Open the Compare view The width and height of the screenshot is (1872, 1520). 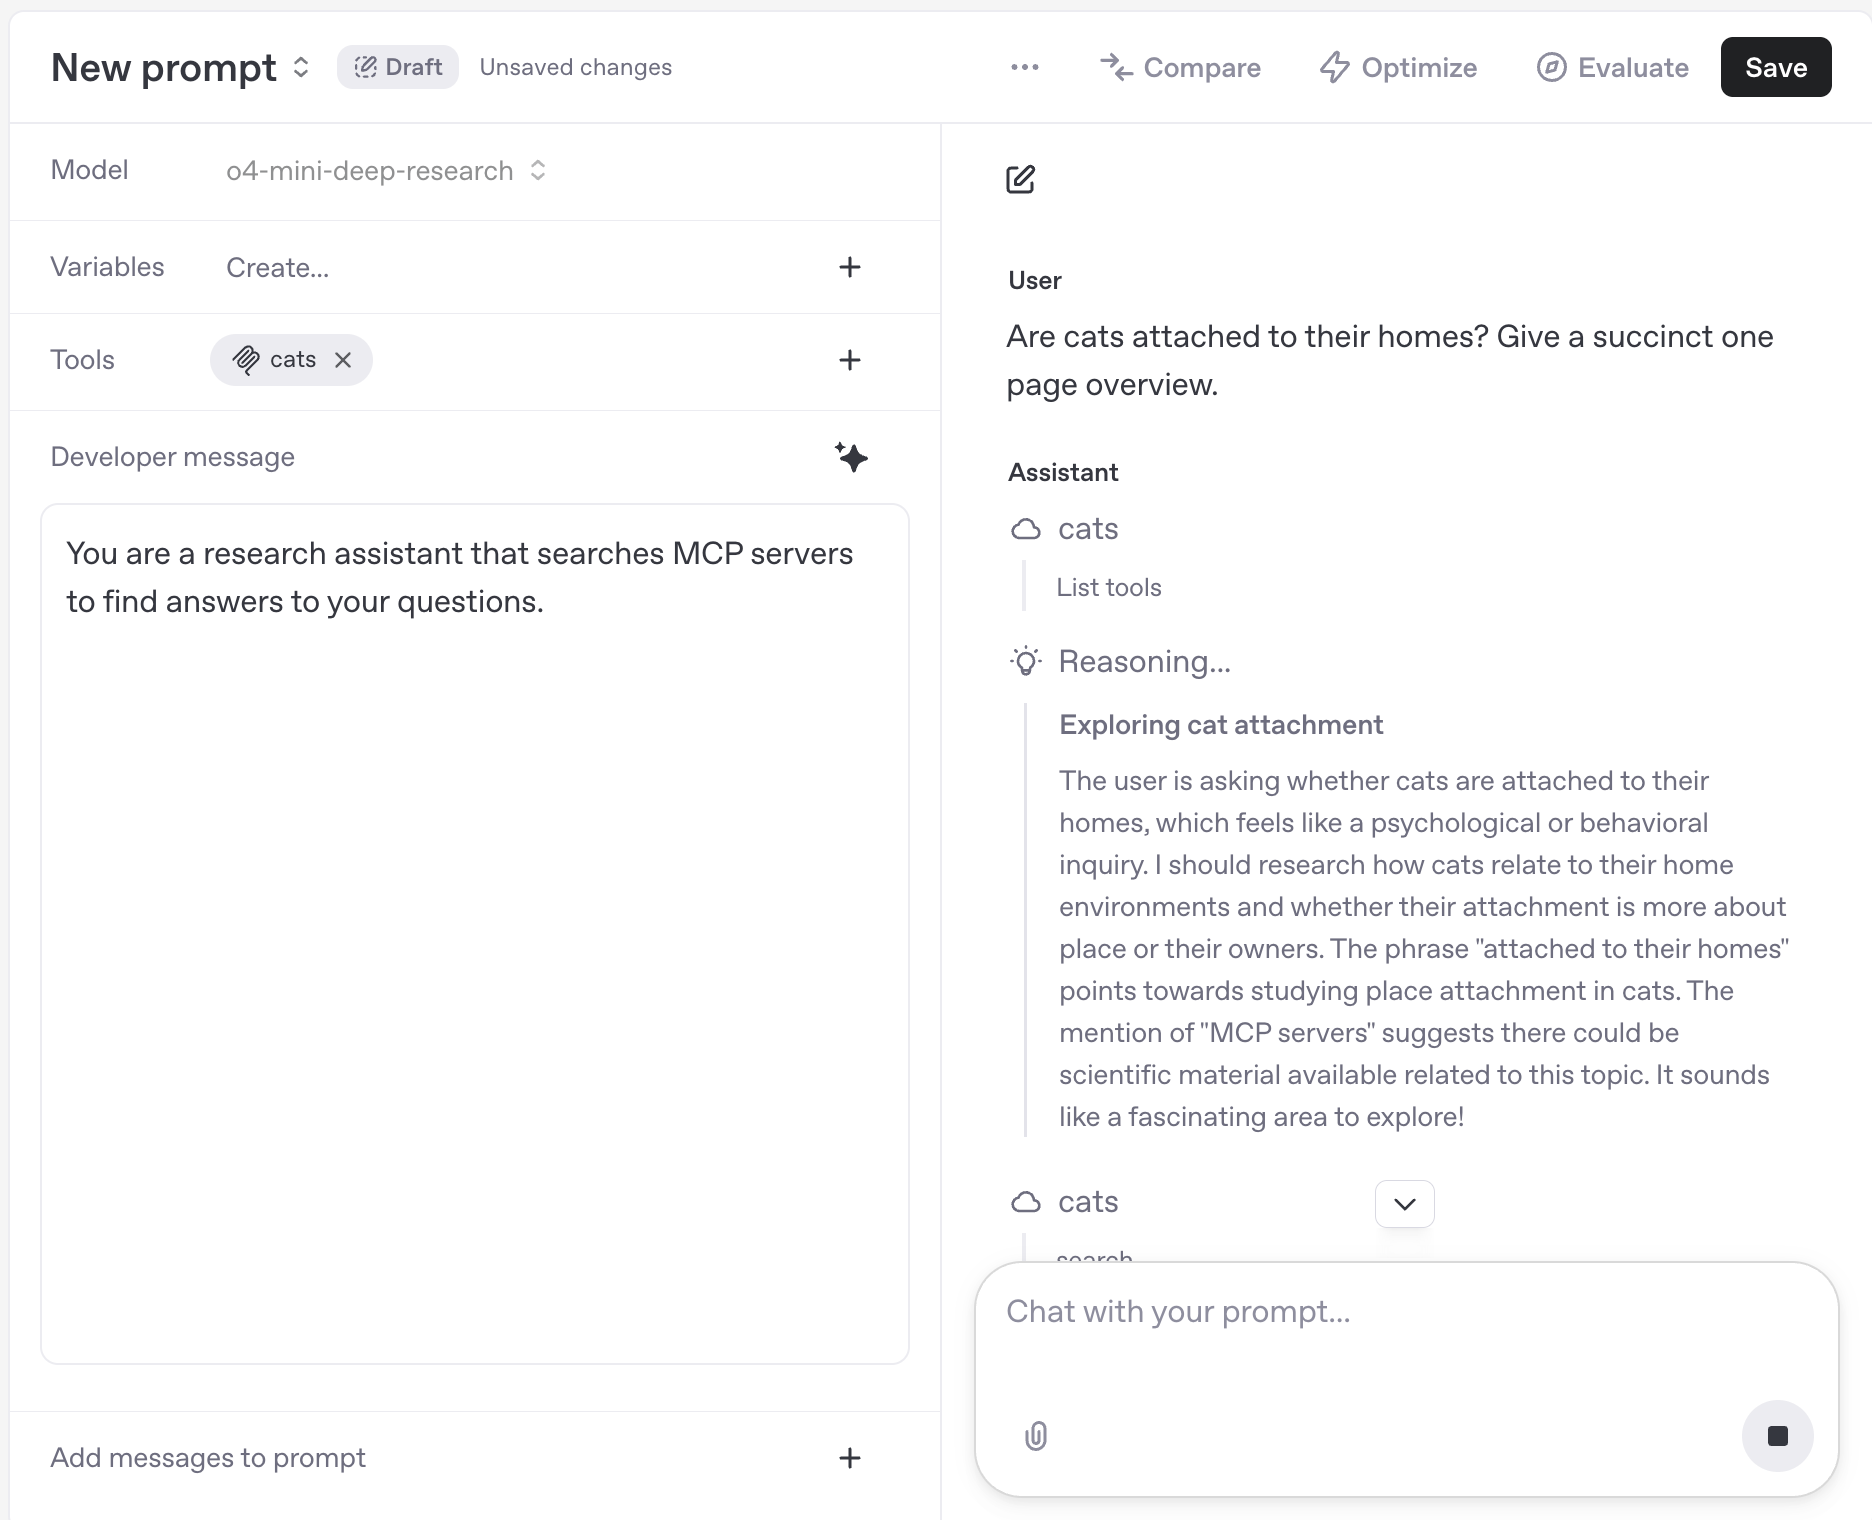pyautogui.click(x=1180, y=67)
